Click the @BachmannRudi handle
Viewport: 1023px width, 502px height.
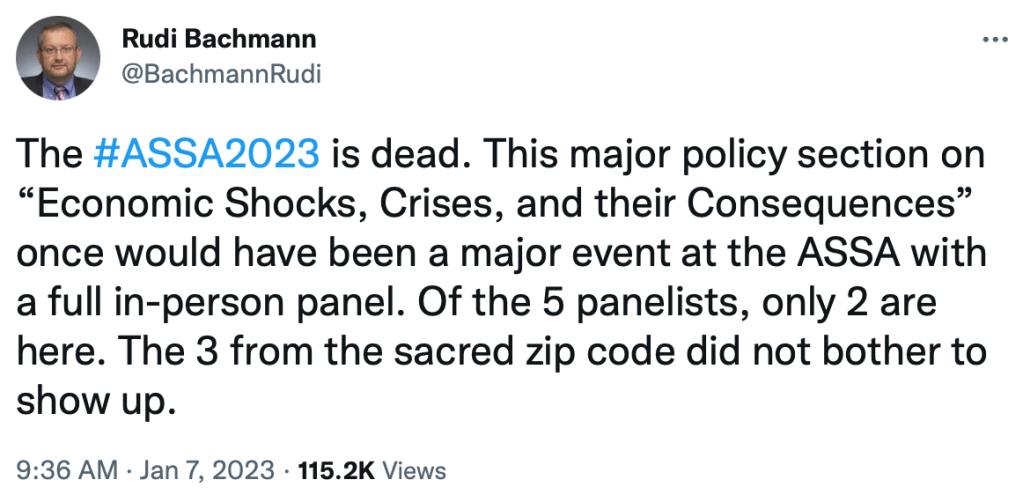pyautogui.click(x=220, y=74)
